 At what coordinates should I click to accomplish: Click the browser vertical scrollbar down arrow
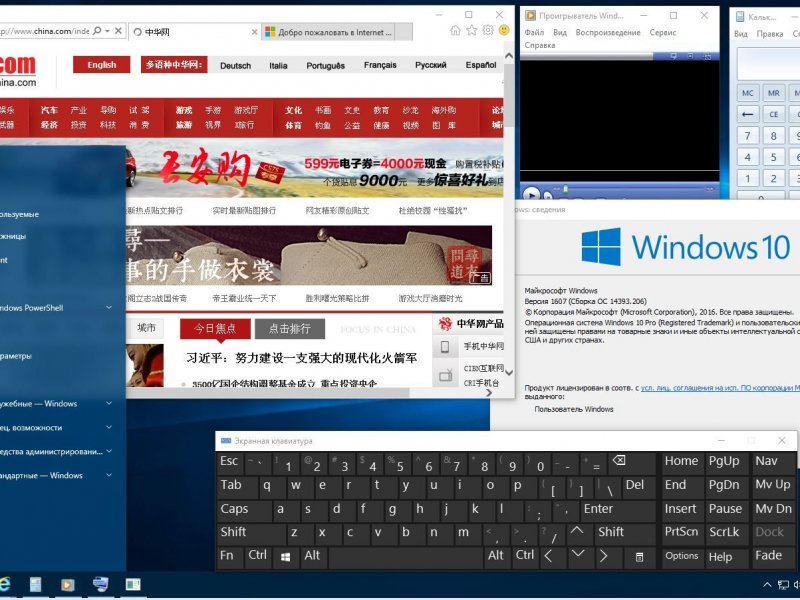click(x=509, y=372)
